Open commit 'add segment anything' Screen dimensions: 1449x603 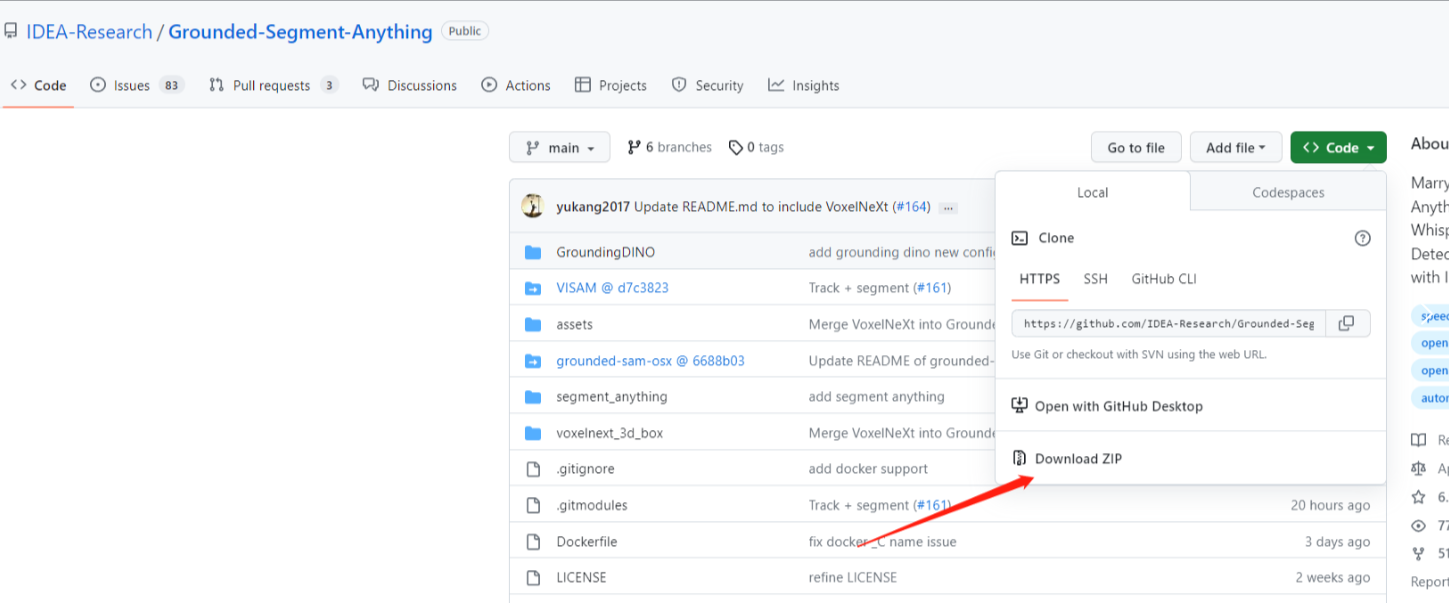876,396
